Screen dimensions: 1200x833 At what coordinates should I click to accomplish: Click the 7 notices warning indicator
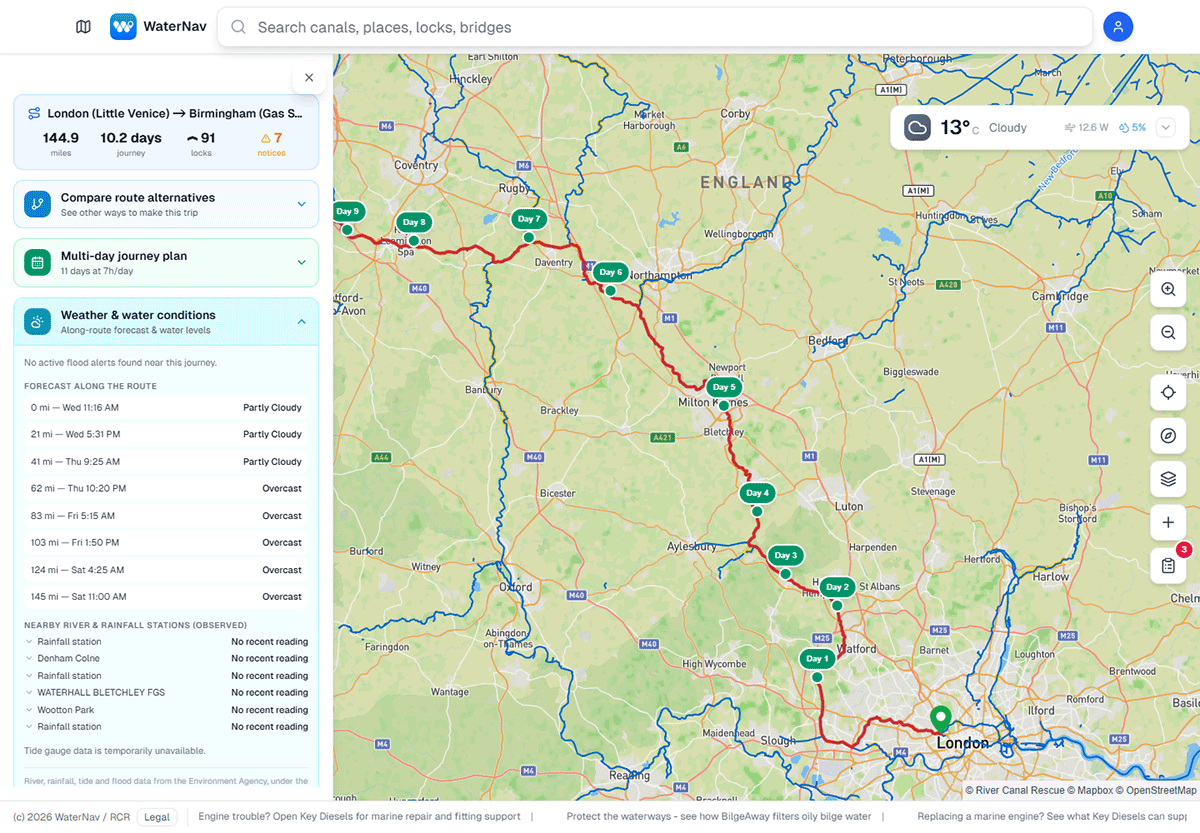click(x=272, y=144)
